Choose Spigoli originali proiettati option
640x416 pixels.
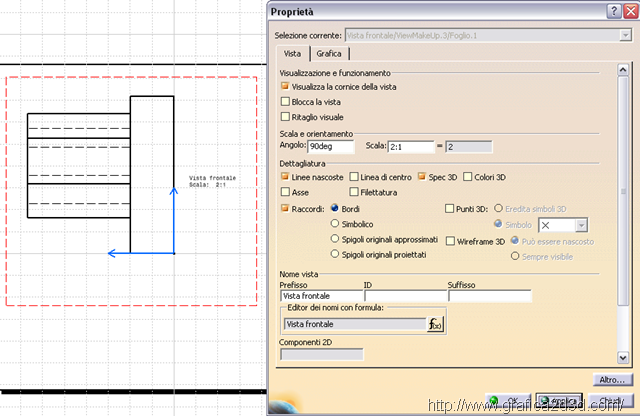pyautogui.click(x=335, y=254)
